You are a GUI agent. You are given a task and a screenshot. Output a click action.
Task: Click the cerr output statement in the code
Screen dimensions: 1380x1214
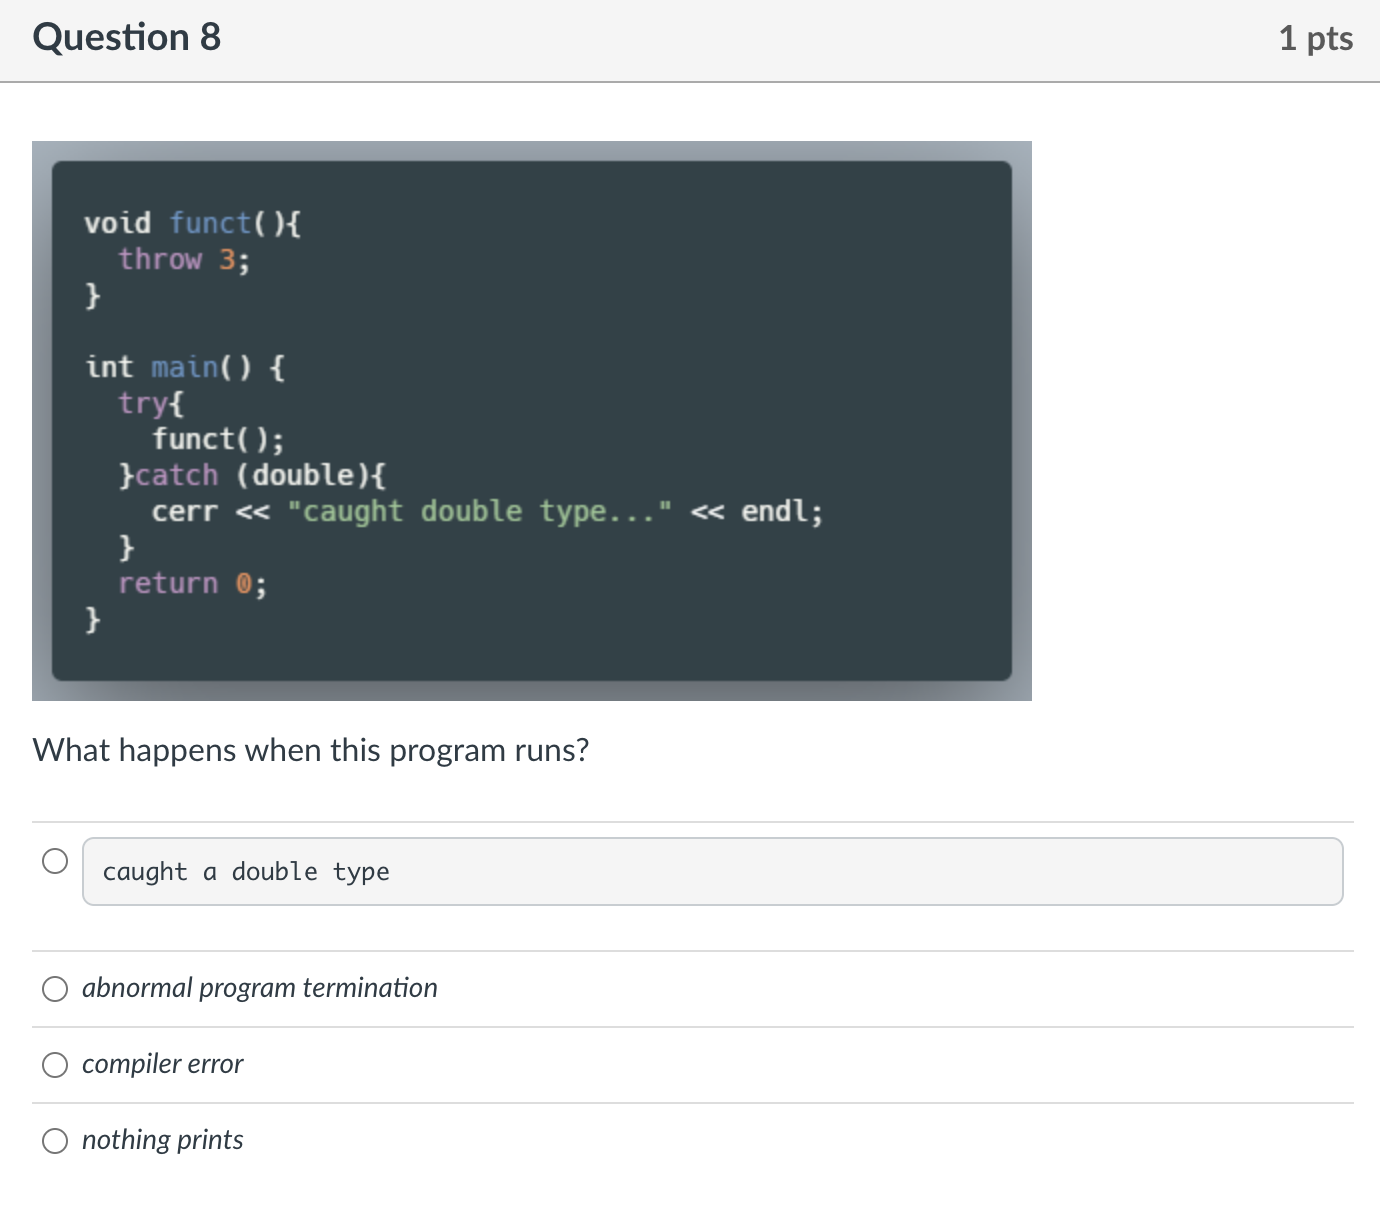click(487, 511)
